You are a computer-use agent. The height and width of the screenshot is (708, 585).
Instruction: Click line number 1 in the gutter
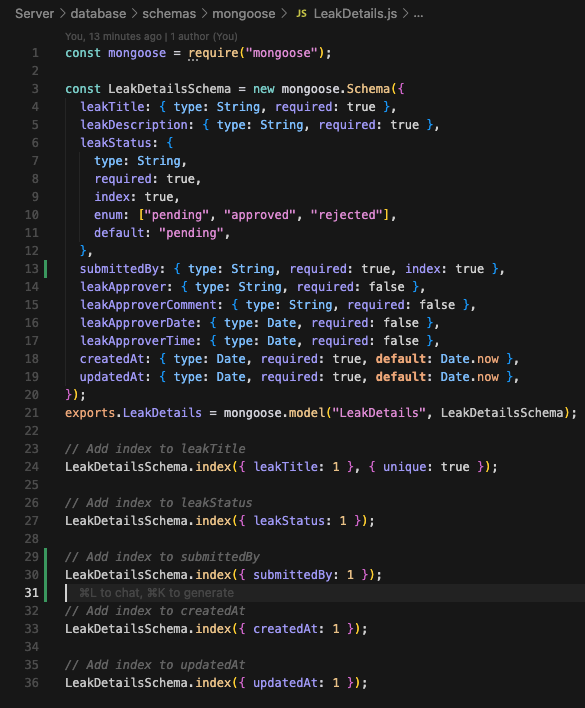pyautogui.click(x=35, y=53)
